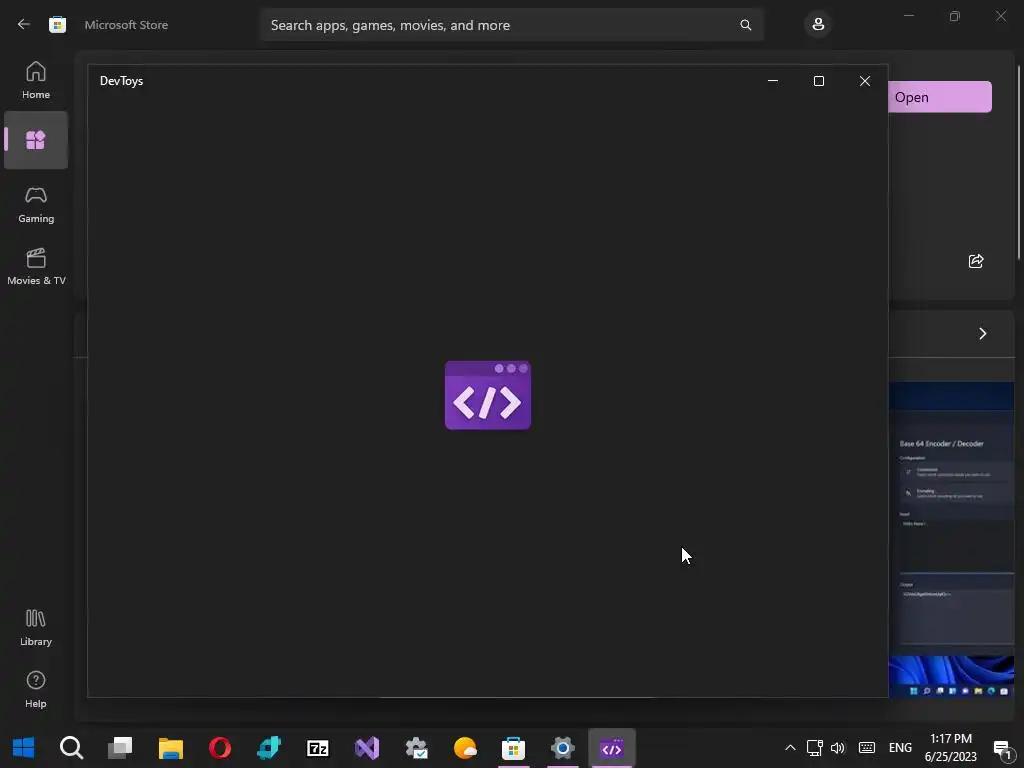
Task: Open Task View on the taskbar
Action: 120,748
